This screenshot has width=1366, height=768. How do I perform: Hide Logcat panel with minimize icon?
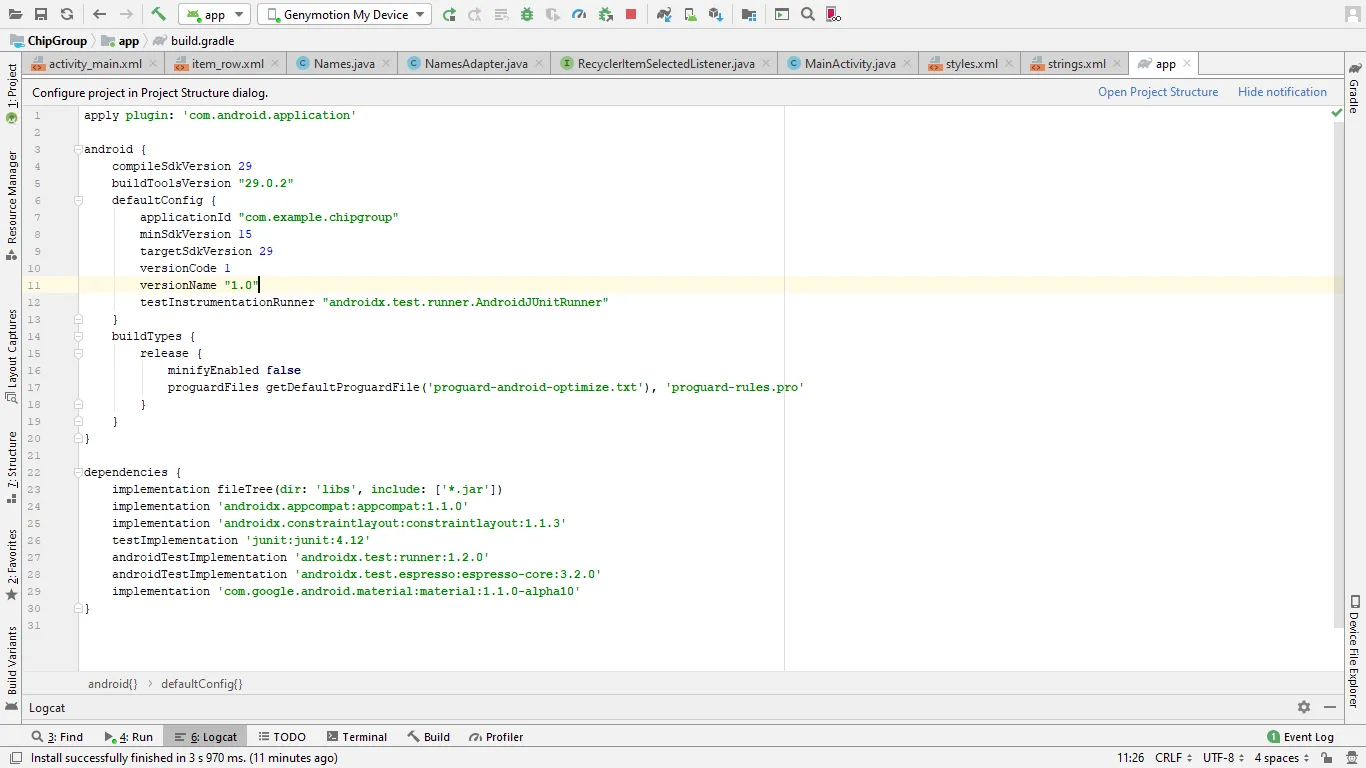click(x=1330, y=707)
